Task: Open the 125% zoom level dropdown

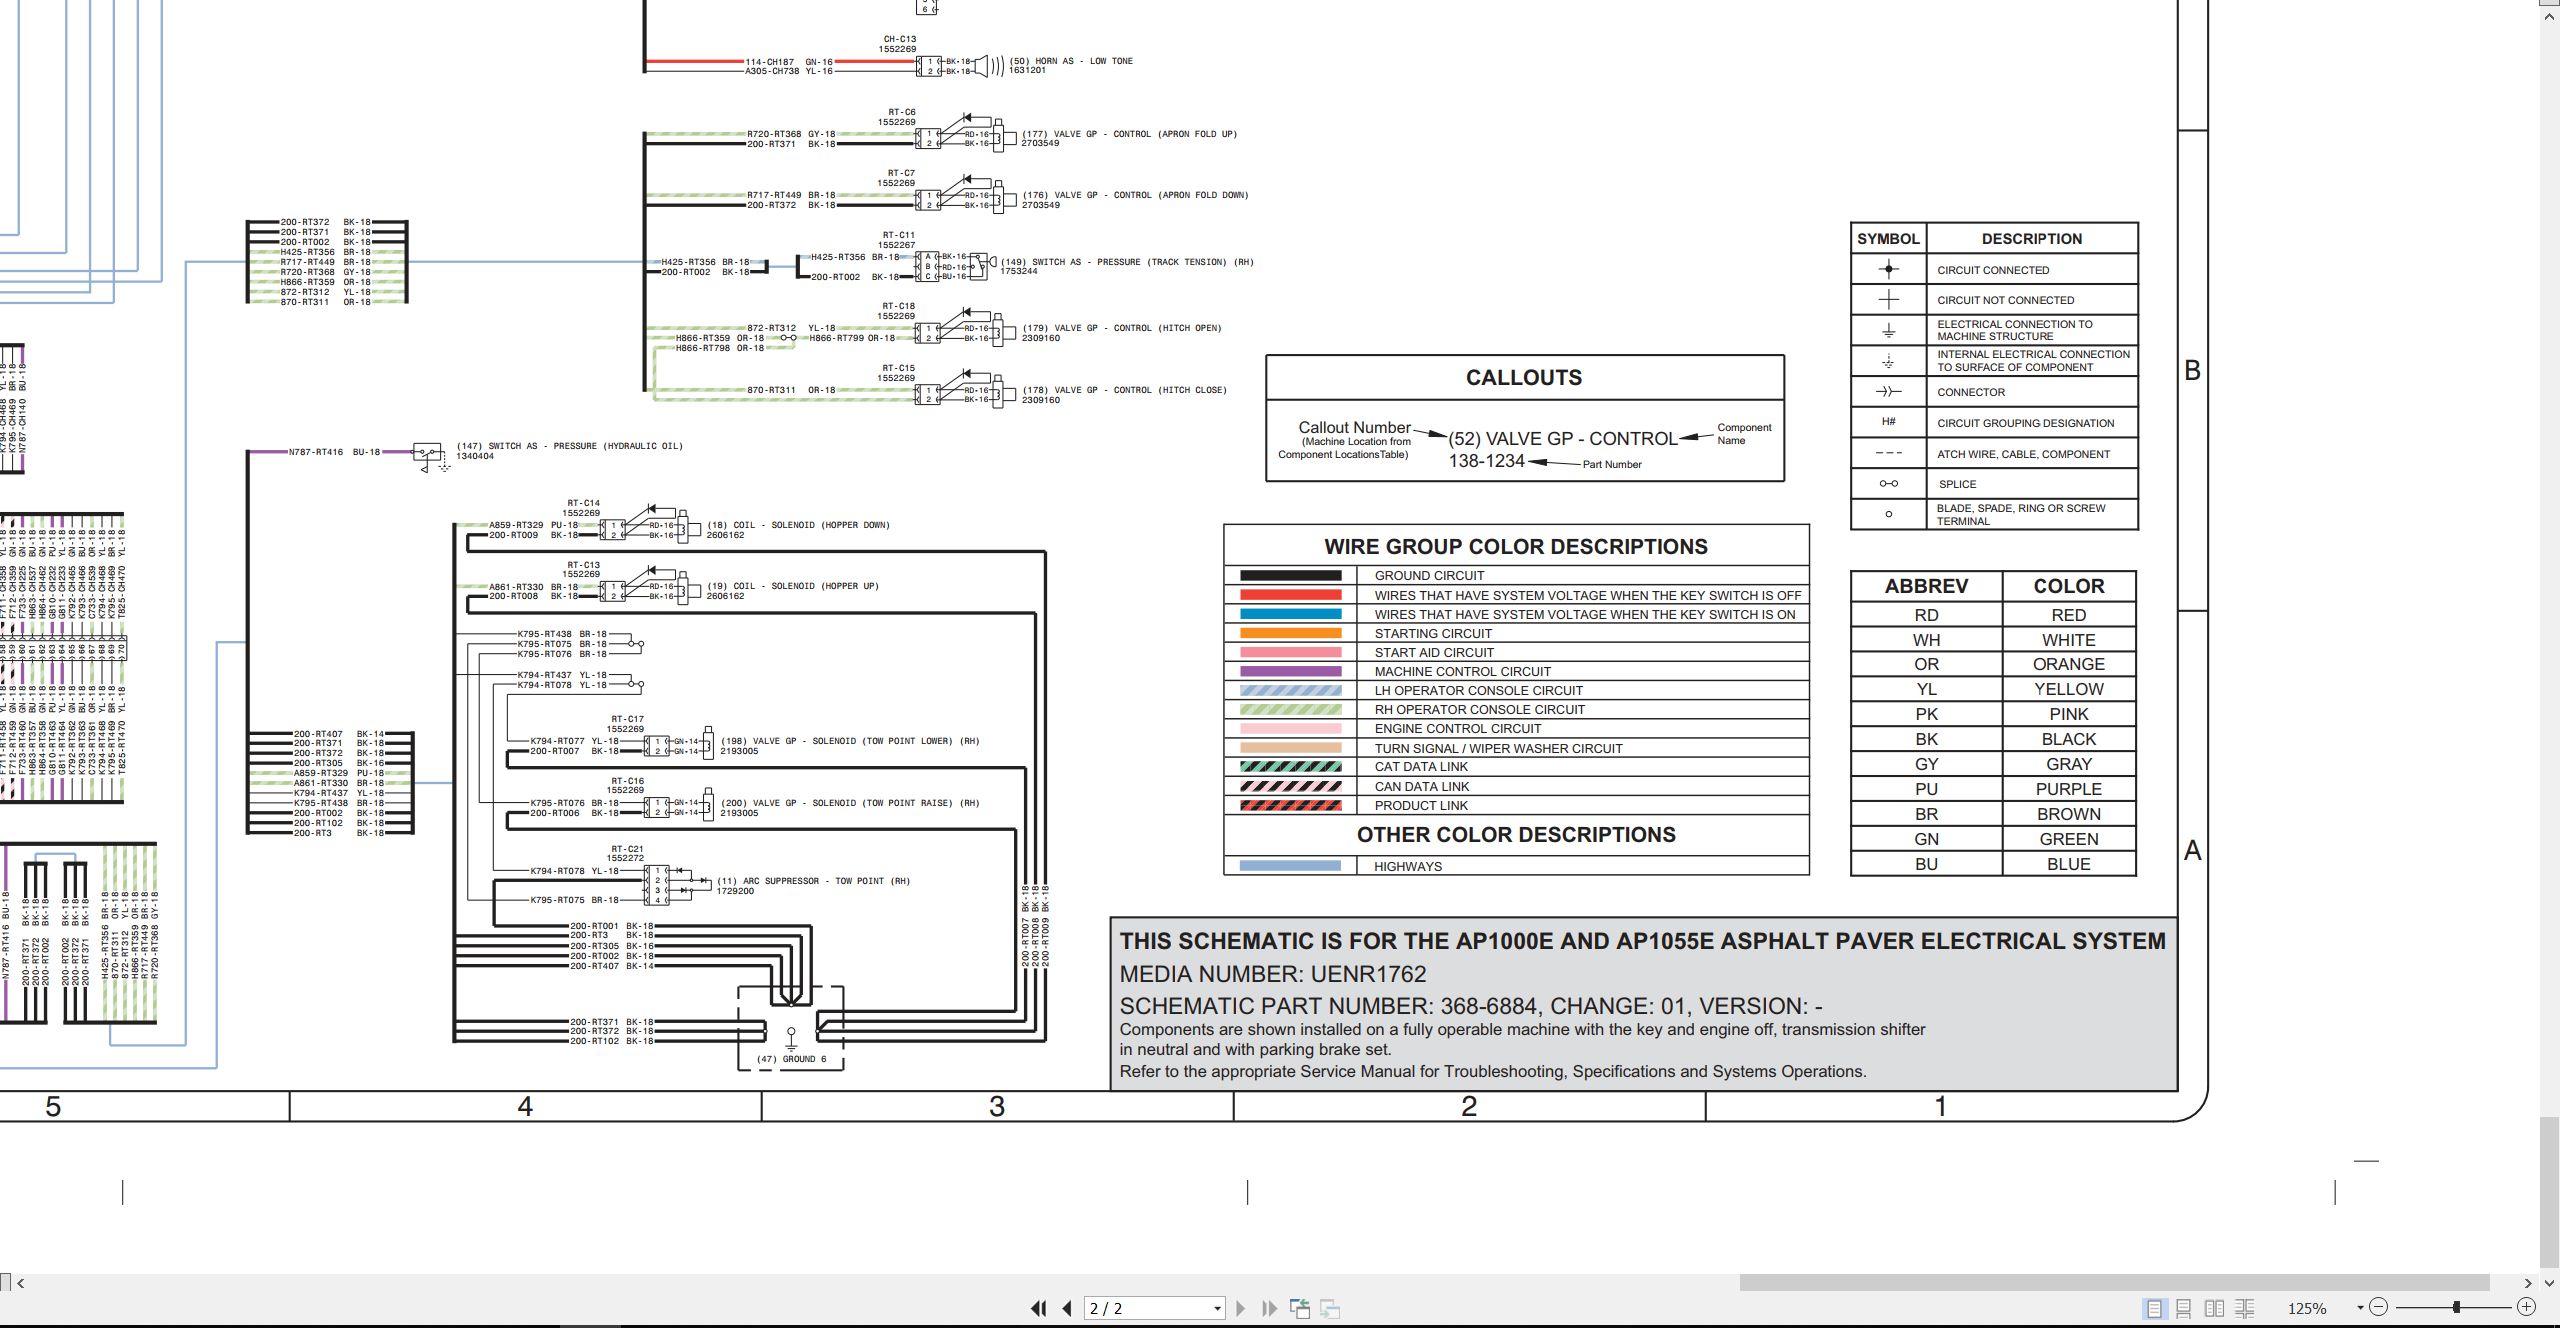Action: point(2360,1307)
